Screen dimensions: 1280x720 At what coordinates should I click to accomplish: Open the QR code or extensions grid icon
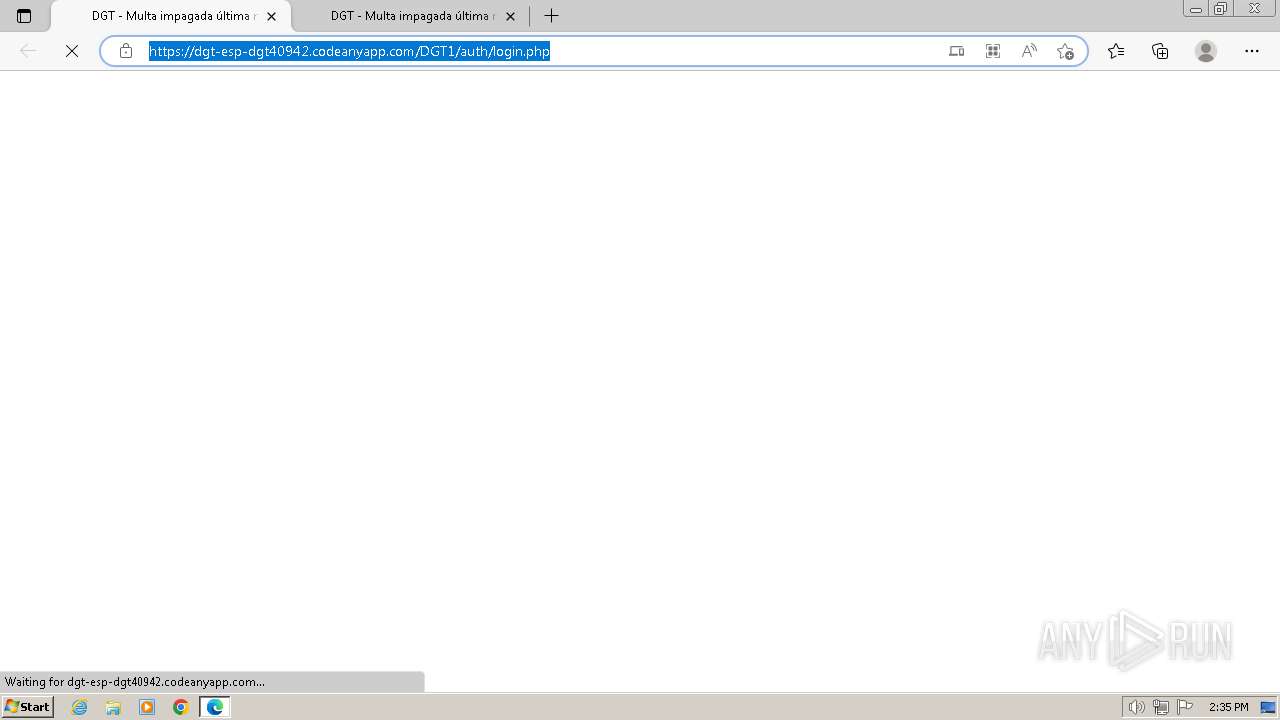point(992,51)
